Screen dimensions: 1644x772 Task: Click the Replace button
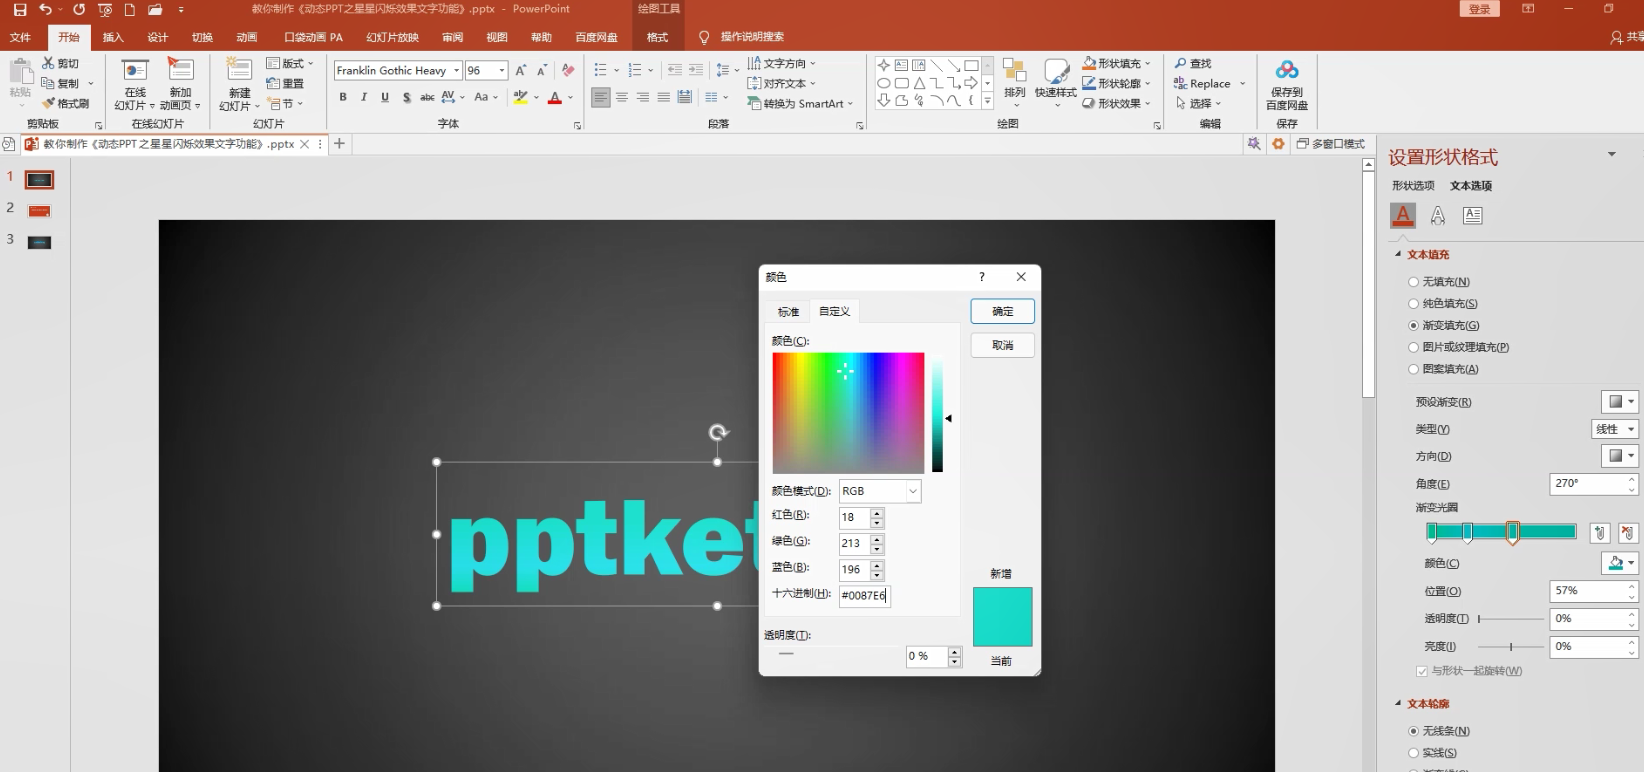point(1209,84)
